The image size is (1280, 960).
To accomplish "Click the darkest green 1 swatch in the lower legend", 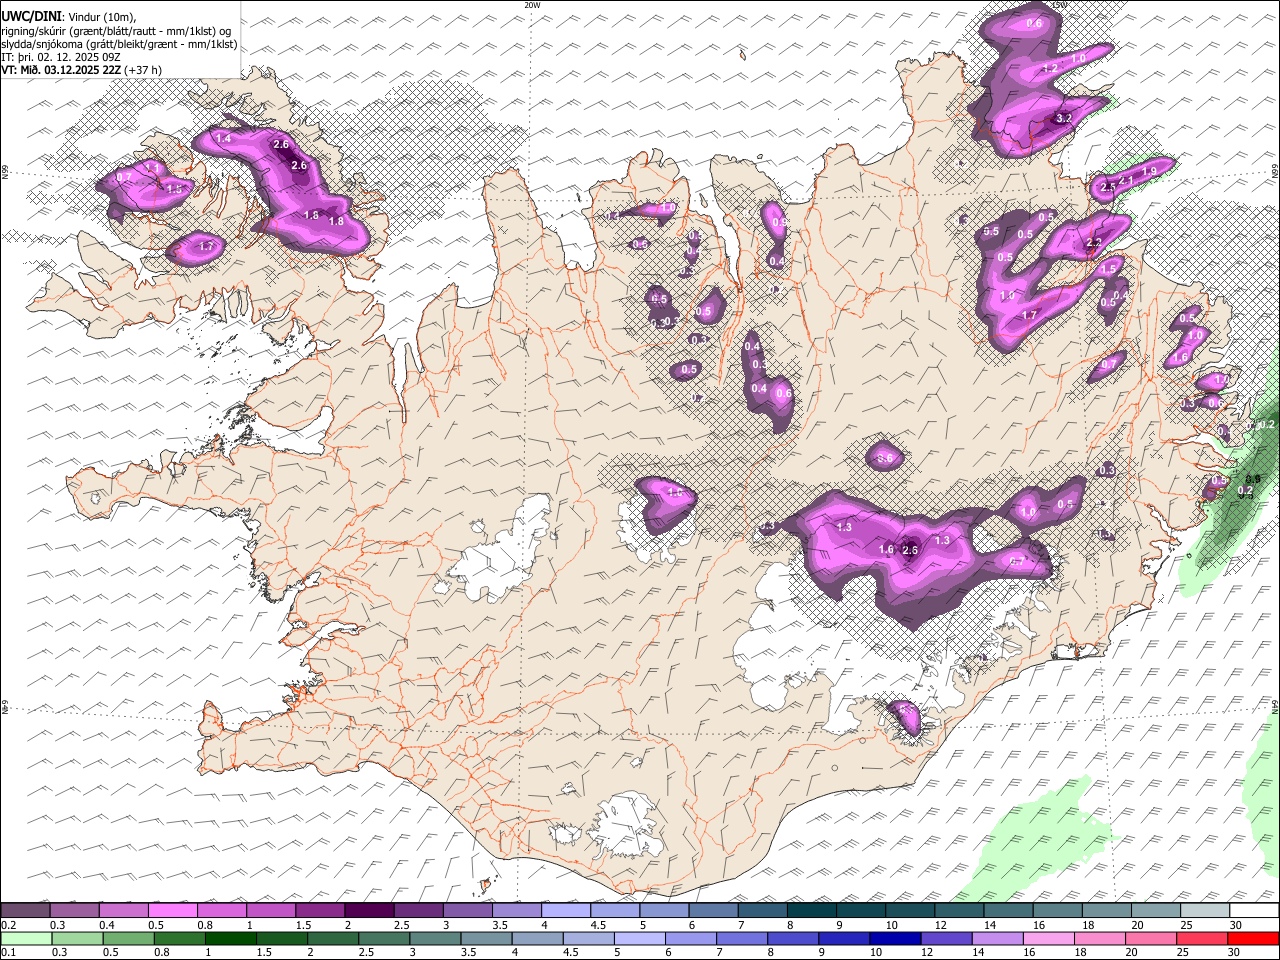I will pos(231,938).
